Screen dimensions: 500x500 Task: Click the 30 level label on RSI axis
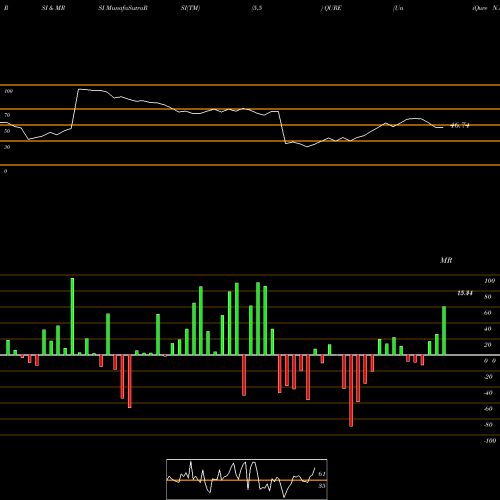pos(7,147)
